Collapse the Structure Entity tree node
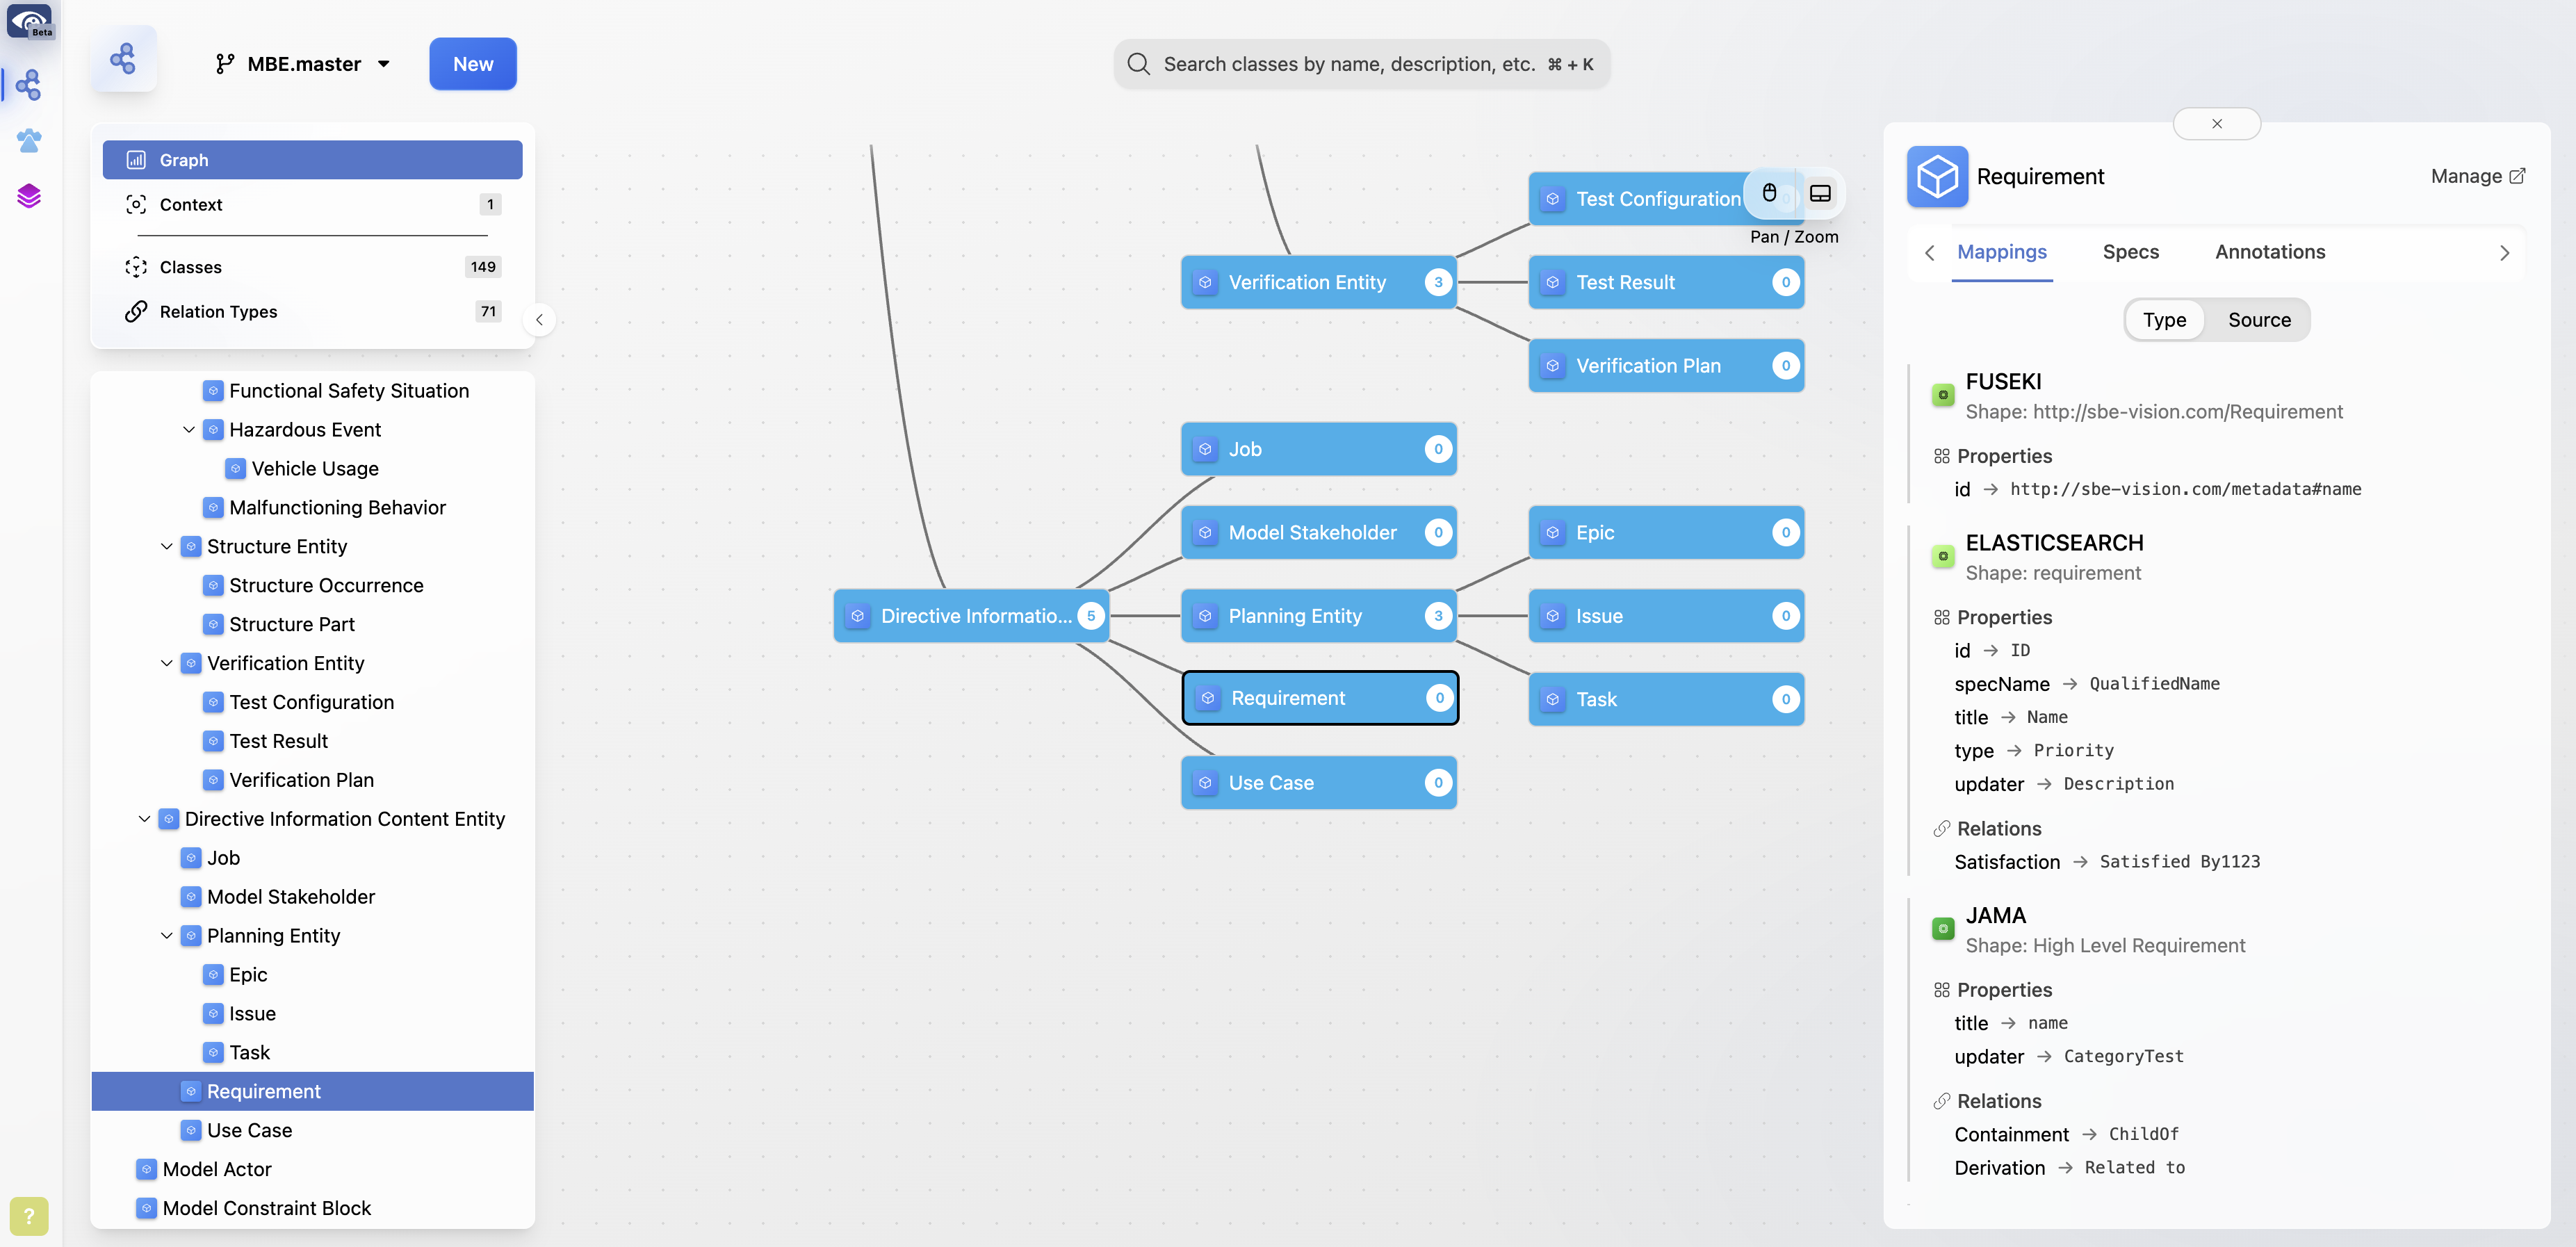The image size is (2576, 1247). [x=166, y=547]
